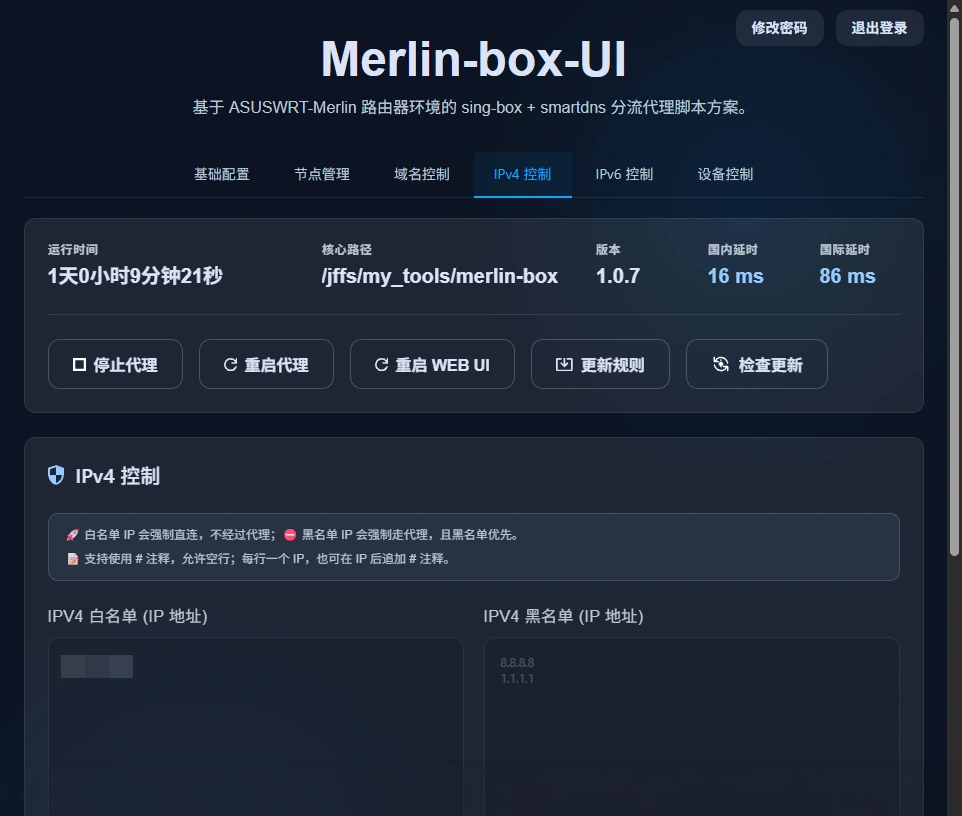The image size is (962, 816).
Task: Open the 基础配置 tab
Action: click(x=222, y=175)
